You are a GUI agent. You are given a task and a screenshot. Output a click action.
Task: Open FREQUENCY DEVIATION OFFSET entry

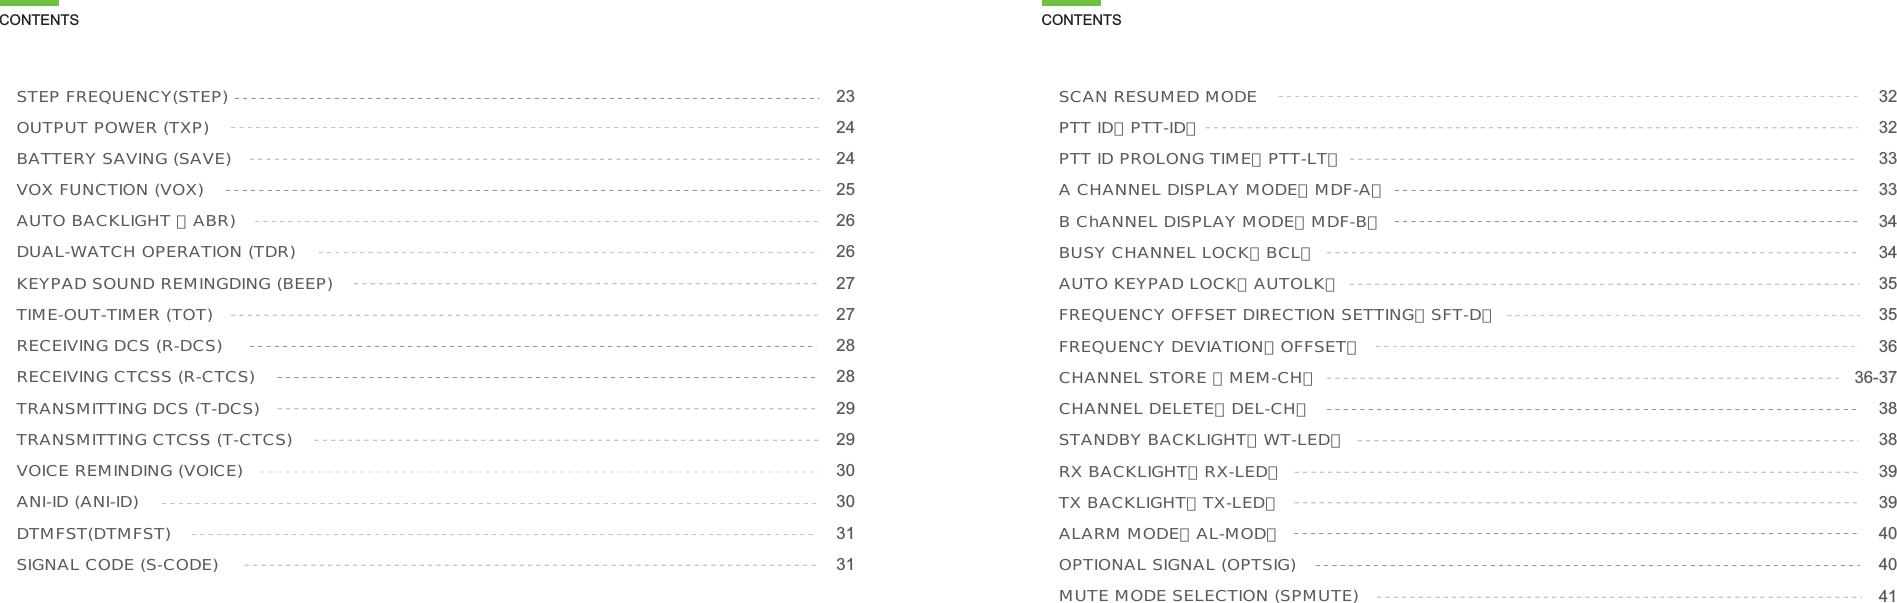[1208, 347]
